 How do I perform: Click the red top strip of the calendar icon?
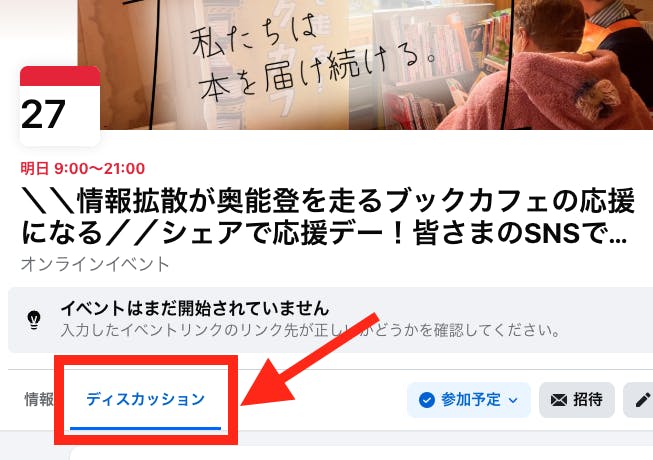point(60,76)
